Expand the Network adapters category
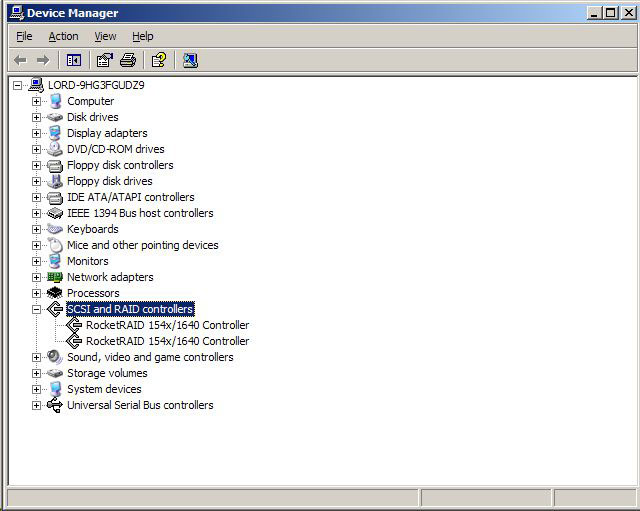 coord(36,277)
